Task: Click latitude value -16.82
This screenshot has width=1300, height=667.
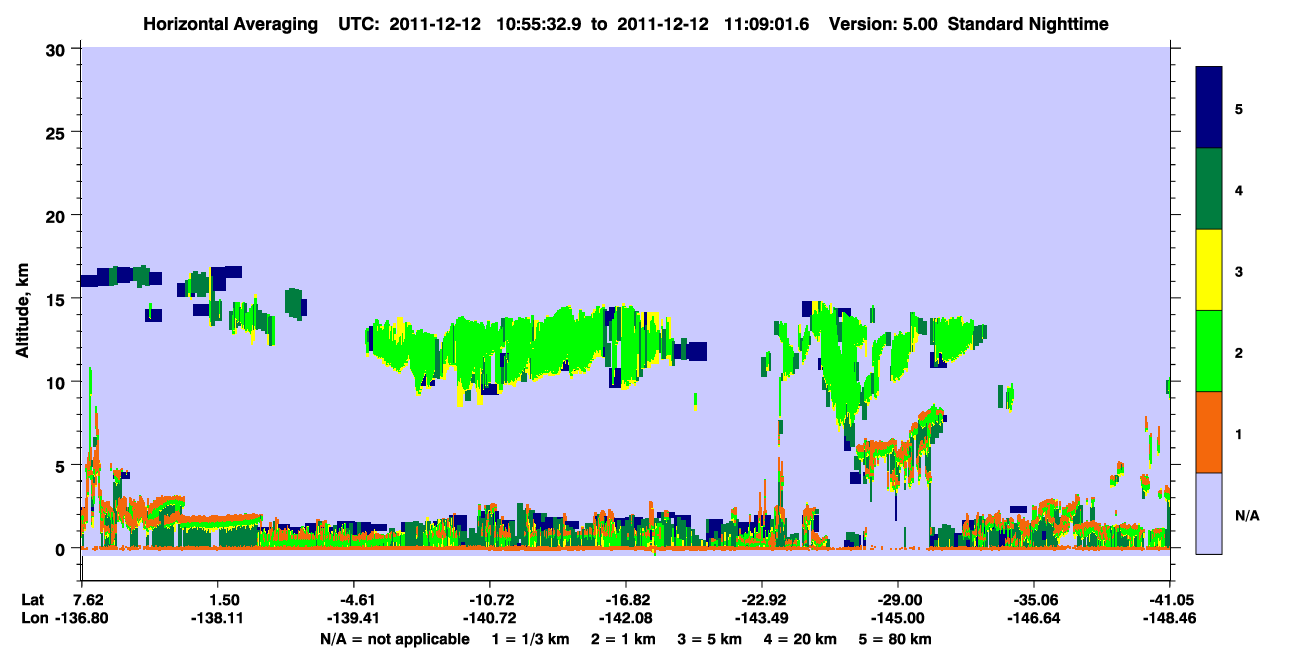Action: click(x=626, y=599)
